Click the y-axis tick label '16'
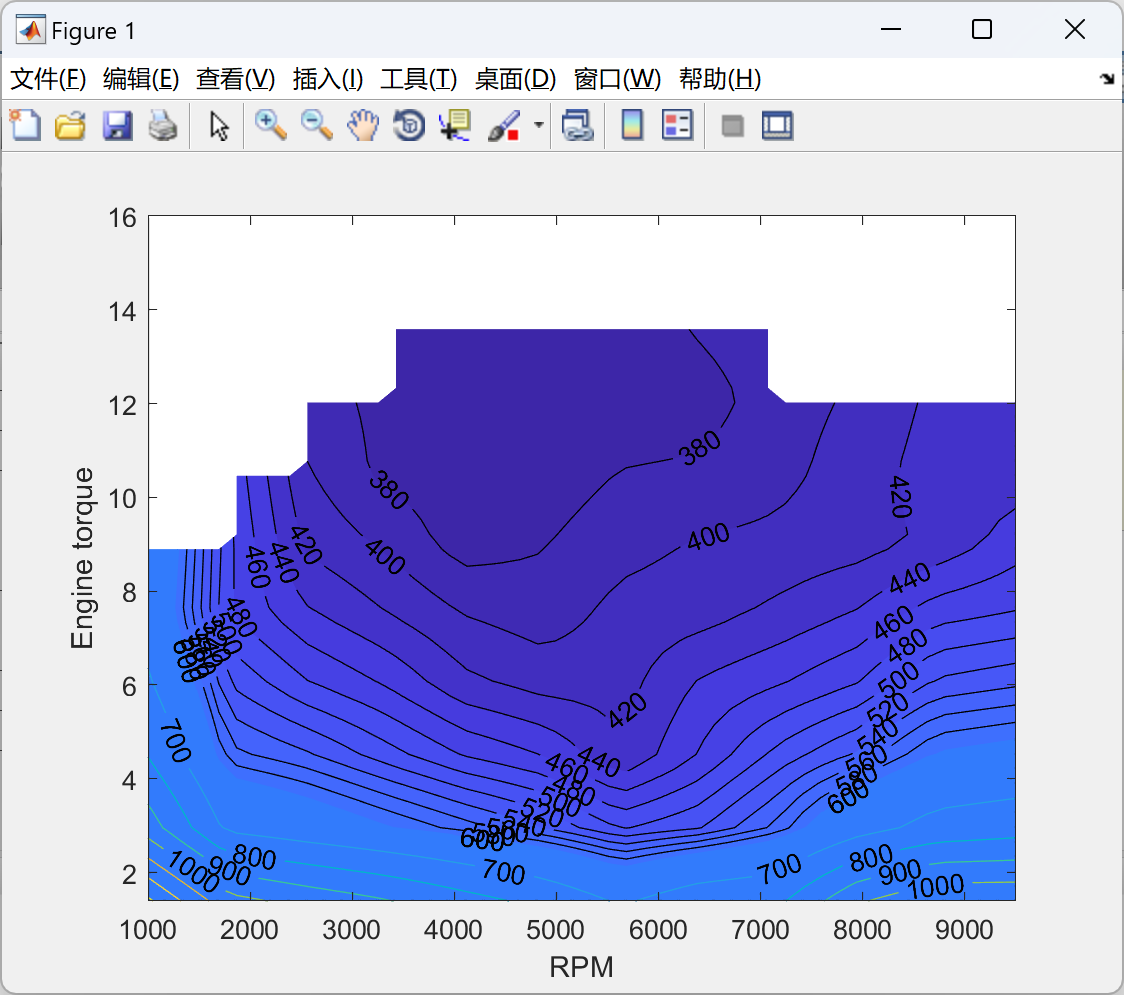The image size is (1124, 995). 123,217
